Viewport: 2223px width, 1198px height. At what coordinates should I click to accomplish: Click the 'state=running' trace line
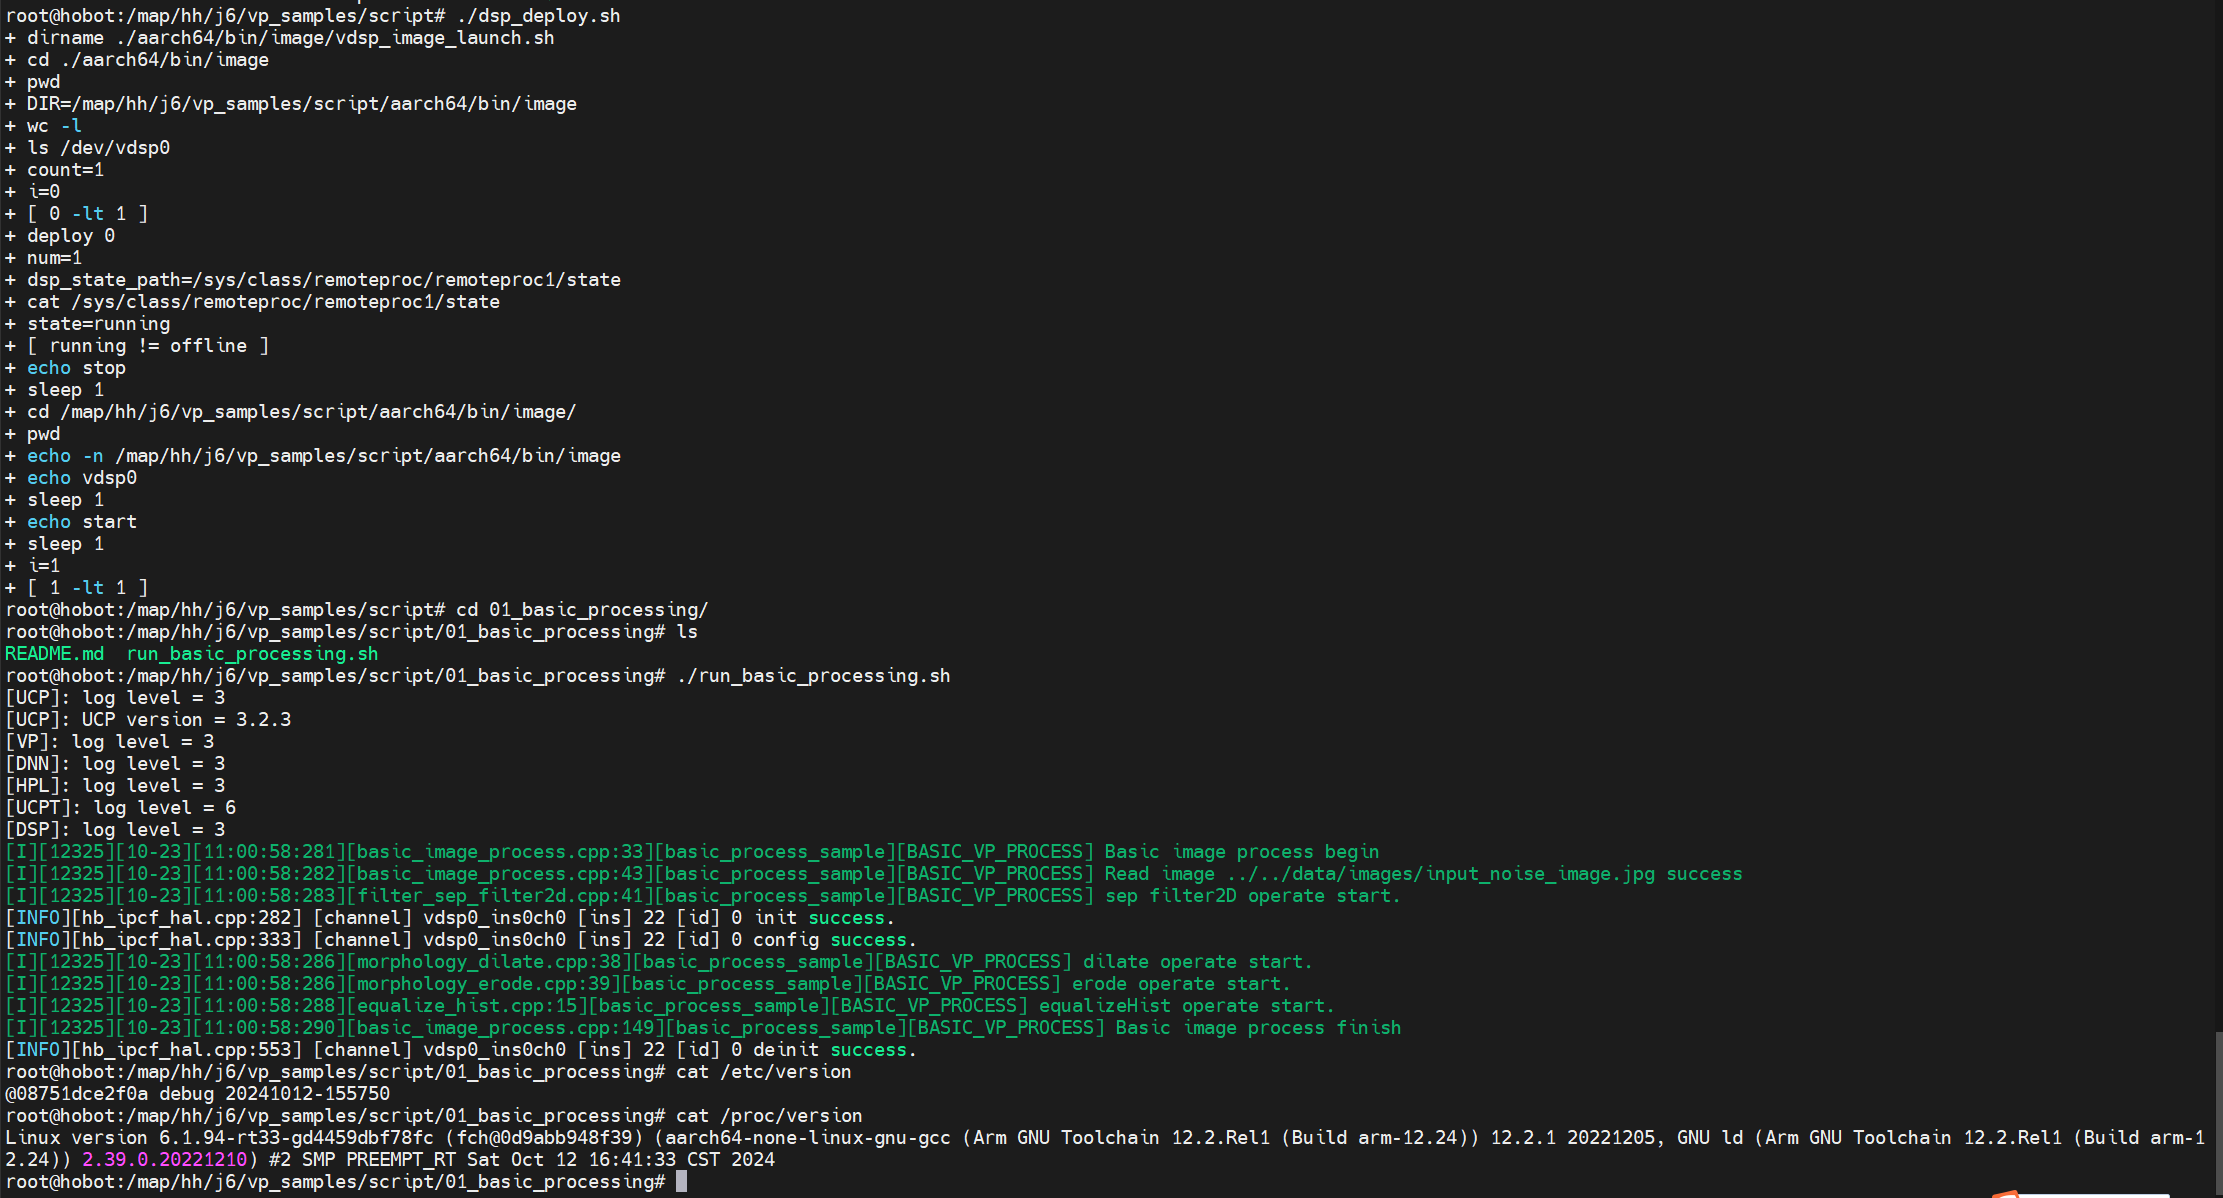pos(98,324)
